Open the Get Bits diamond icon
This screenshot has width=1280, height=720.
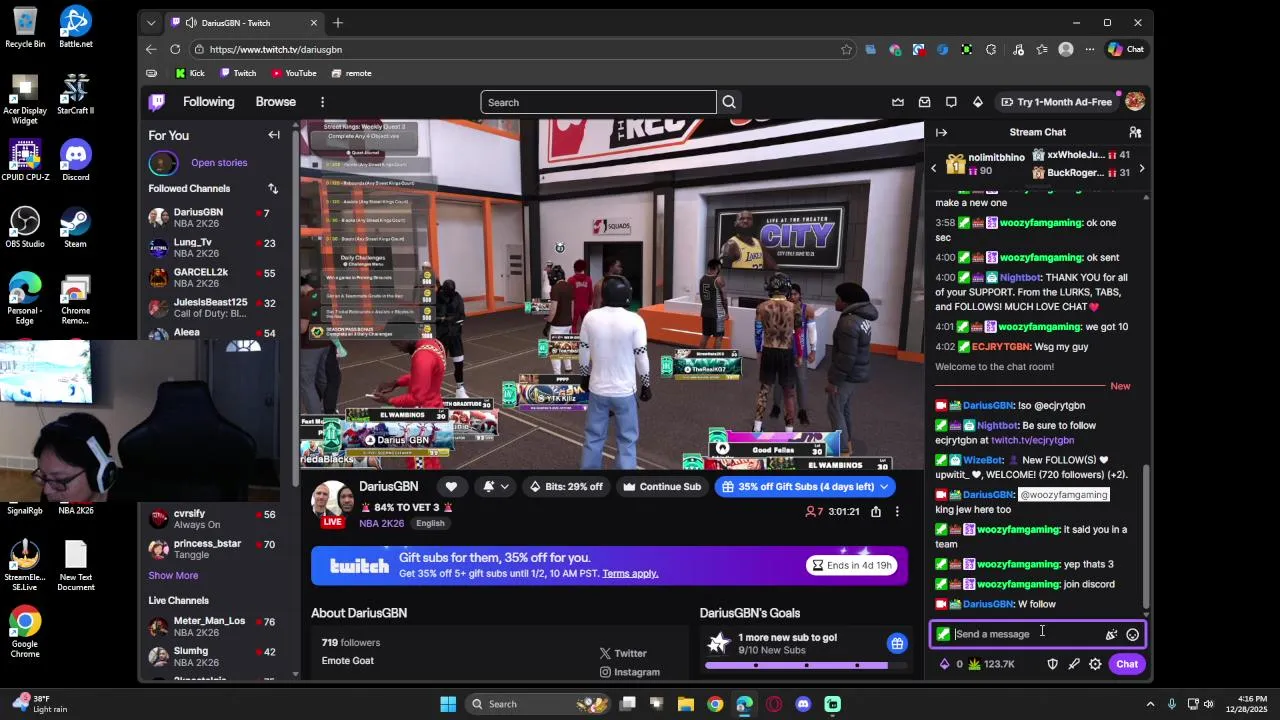978,102
